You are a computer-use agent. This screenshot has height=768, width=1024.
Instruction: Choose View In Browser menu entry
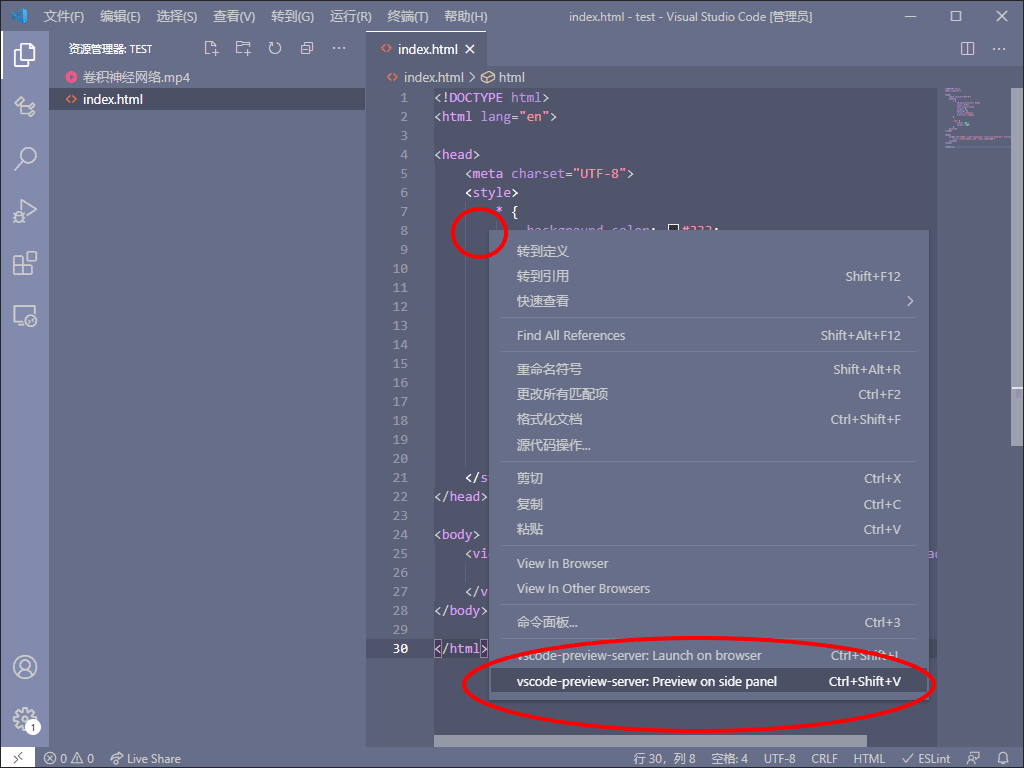[x=709, y=563]
